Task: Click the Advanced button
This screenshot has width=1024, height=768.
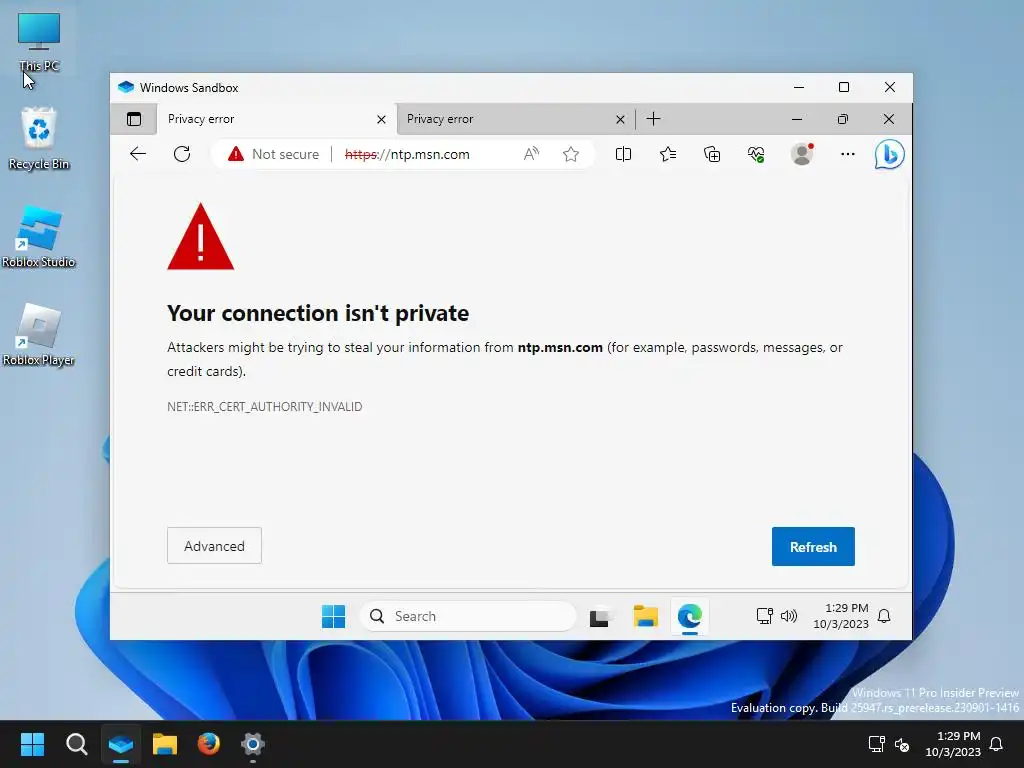Action: click(214, 546)
